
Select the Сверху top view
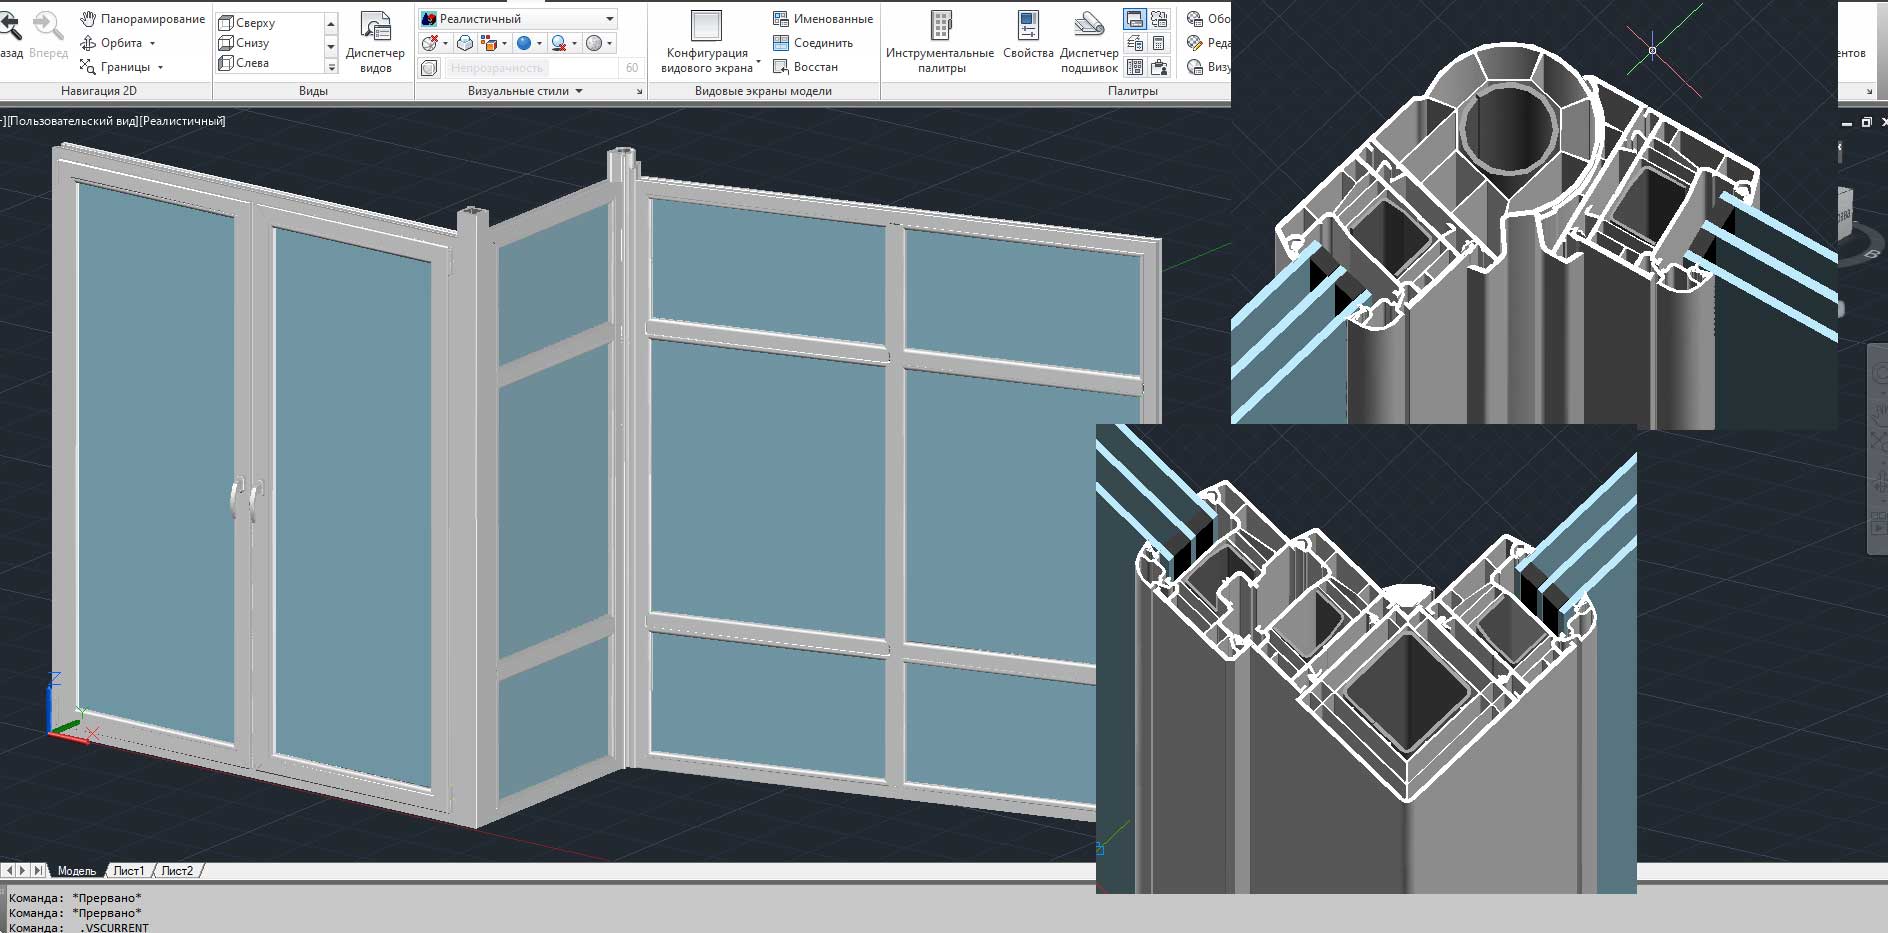255,22
